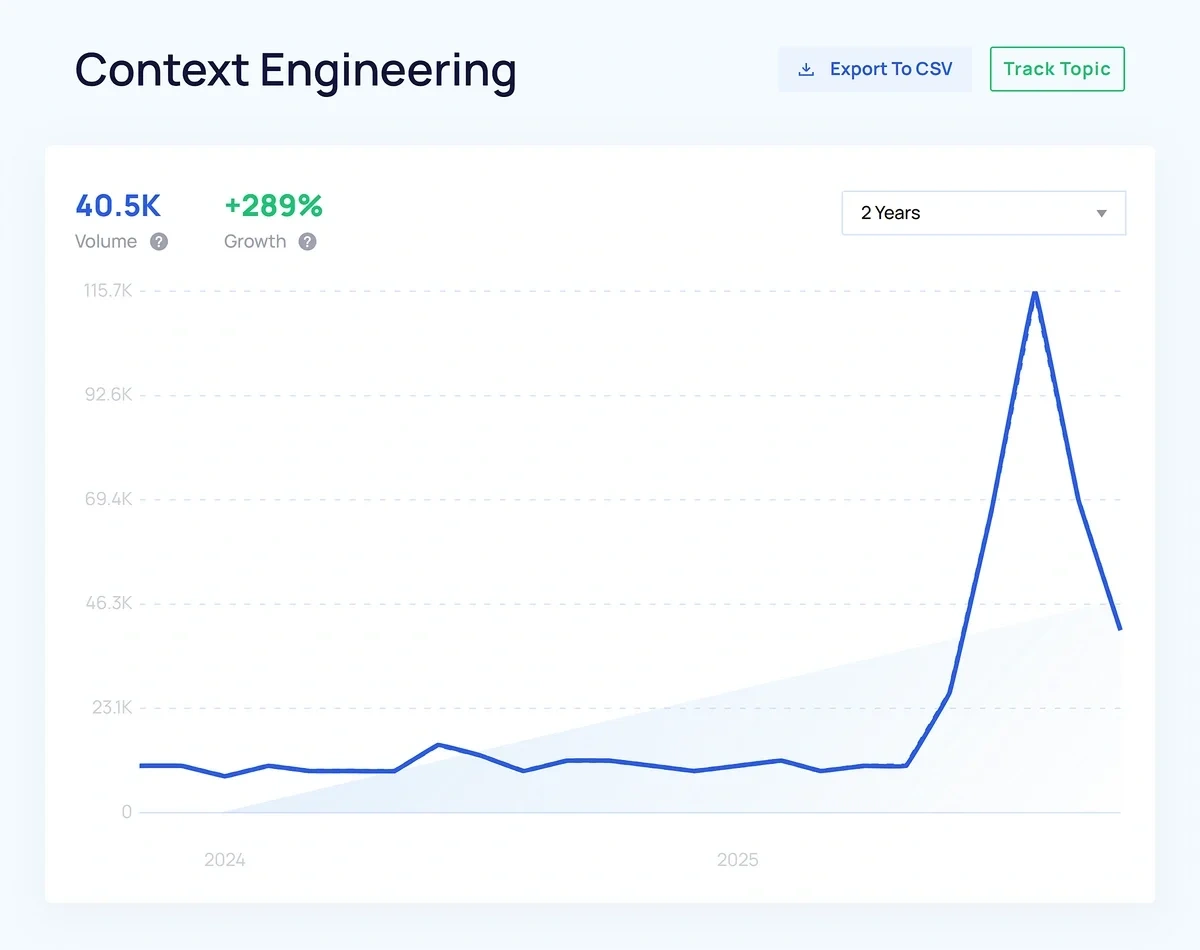Click the Export To CSV text
The width and height of the screenshot is (1200, 950).
click(890, 70)
